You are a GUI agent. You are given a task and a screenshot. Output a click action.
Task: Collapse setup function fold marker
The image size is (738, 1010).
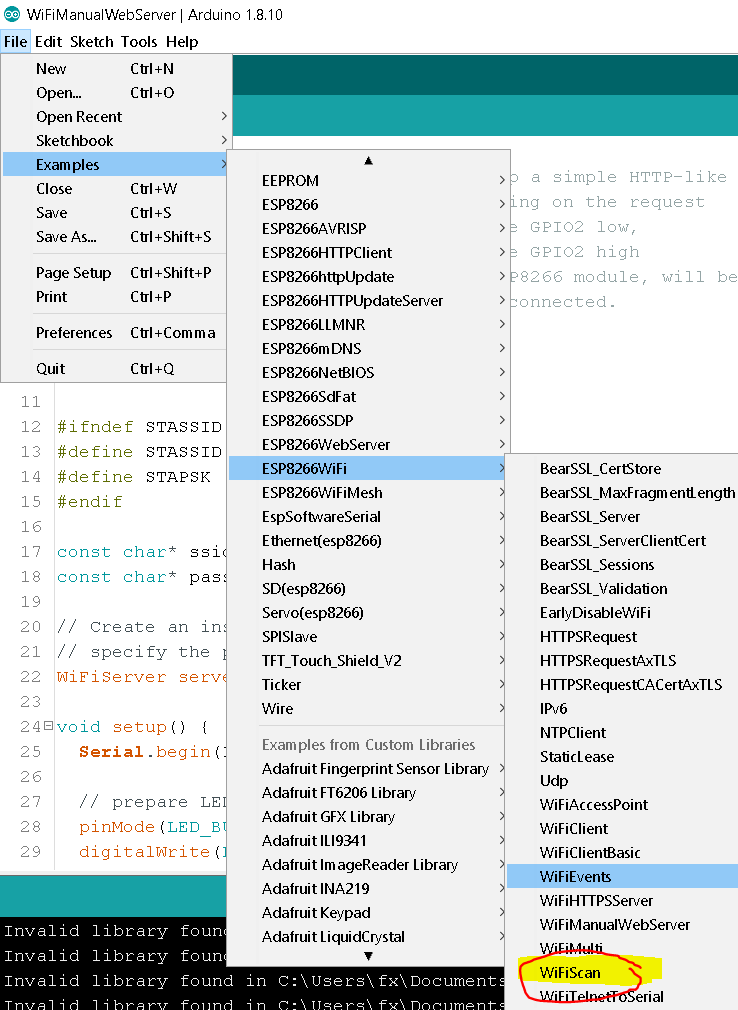(x=48, y=726)
